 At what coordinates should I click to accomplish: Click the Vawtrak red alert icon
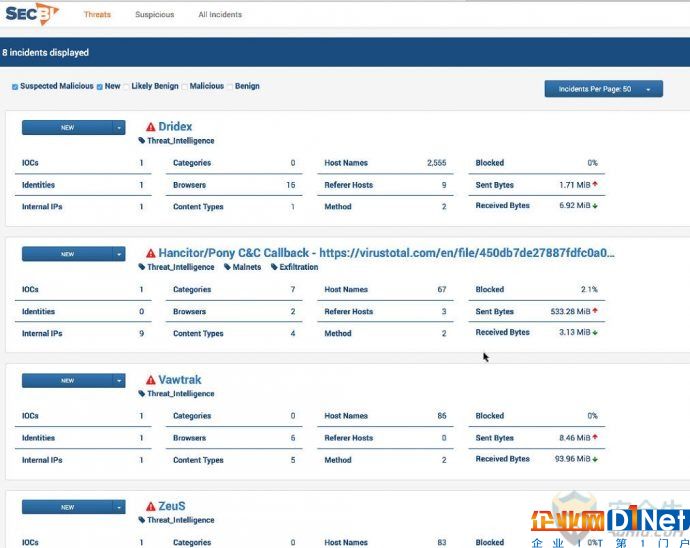click(150, 380)
